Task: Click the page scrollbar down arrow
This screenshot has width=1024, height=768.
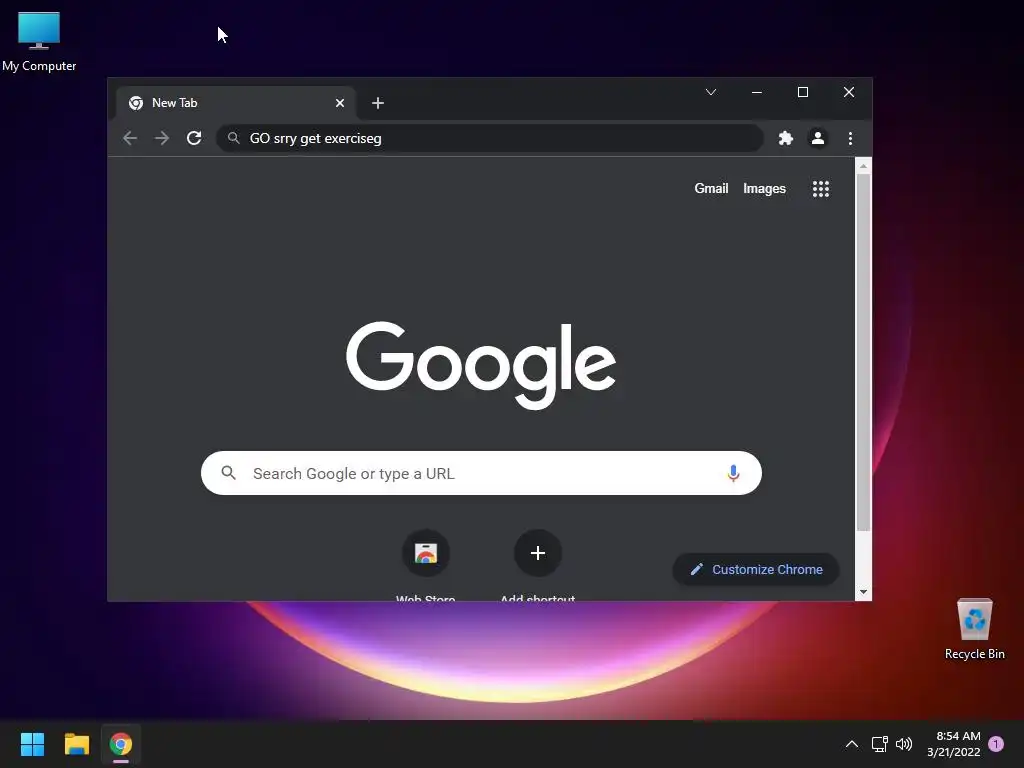Action: click(863, 592)
